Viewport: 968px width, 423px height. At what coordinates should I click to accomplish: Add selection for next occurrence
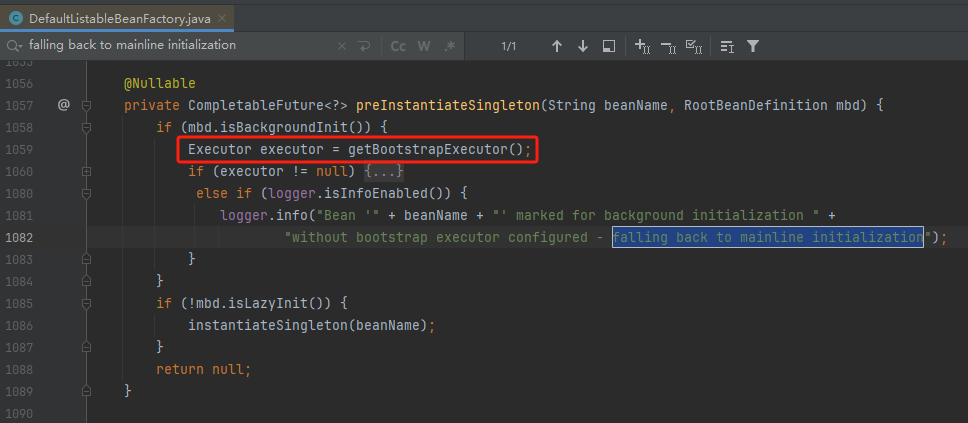pyautogui.click(x=643, y=46)
